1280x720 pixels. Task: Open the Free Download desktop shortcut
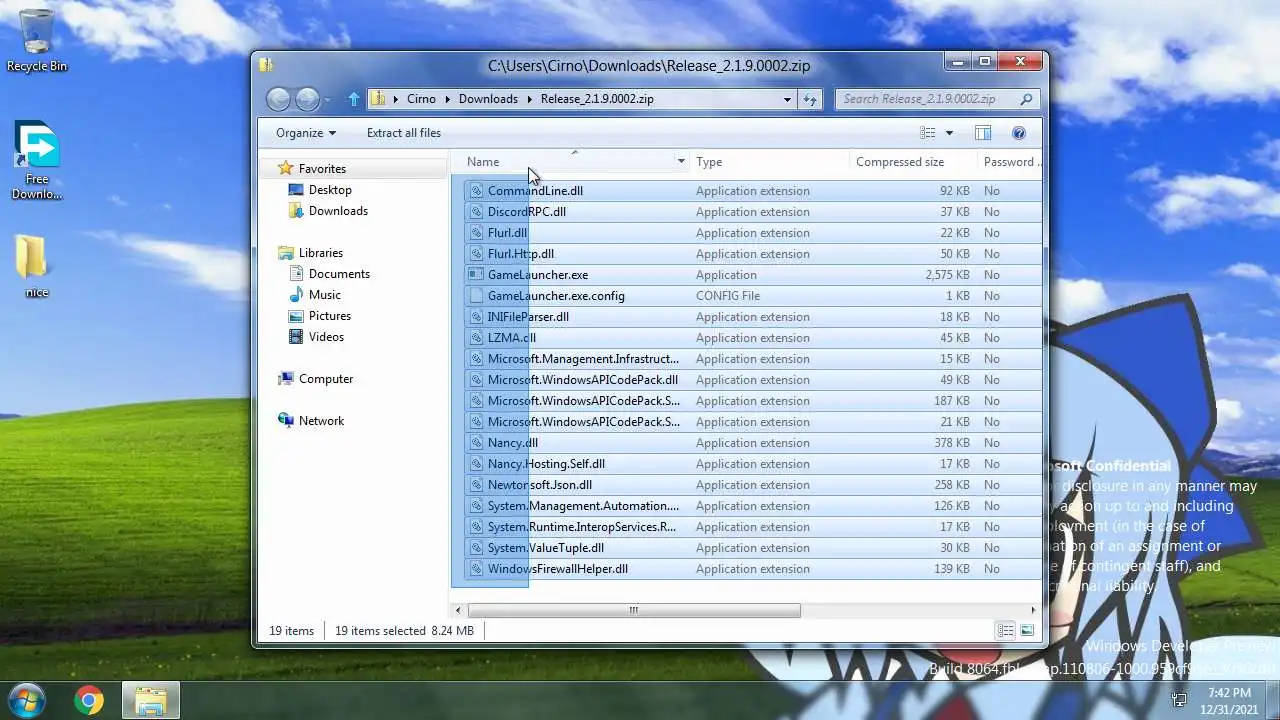[37, 160]
